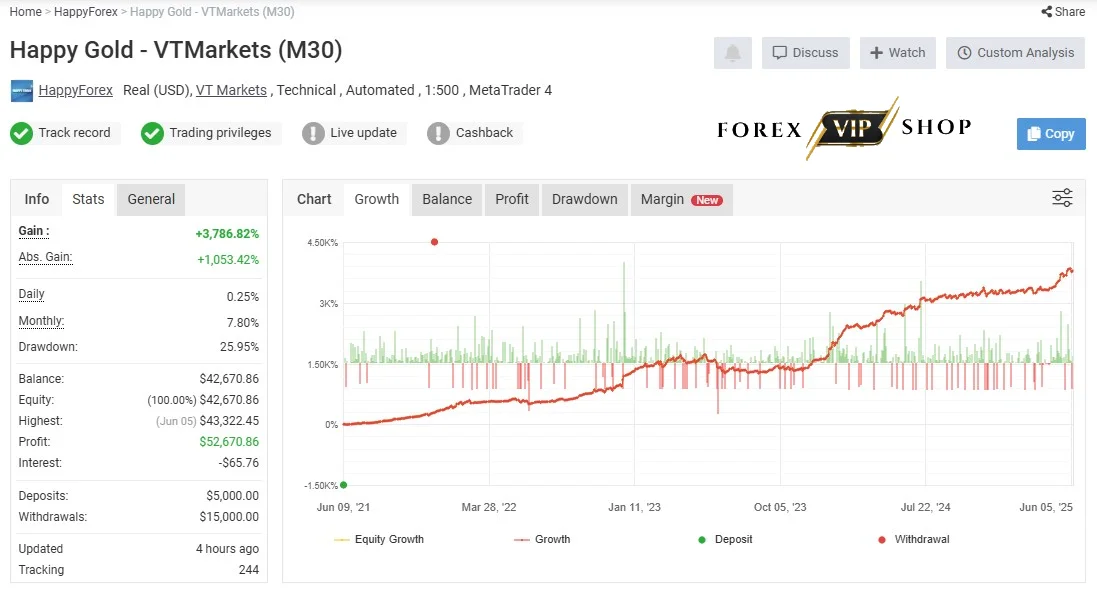Switch to the Info tab
This screenshot has height=592, width=1097.
(x=36, y=199)
